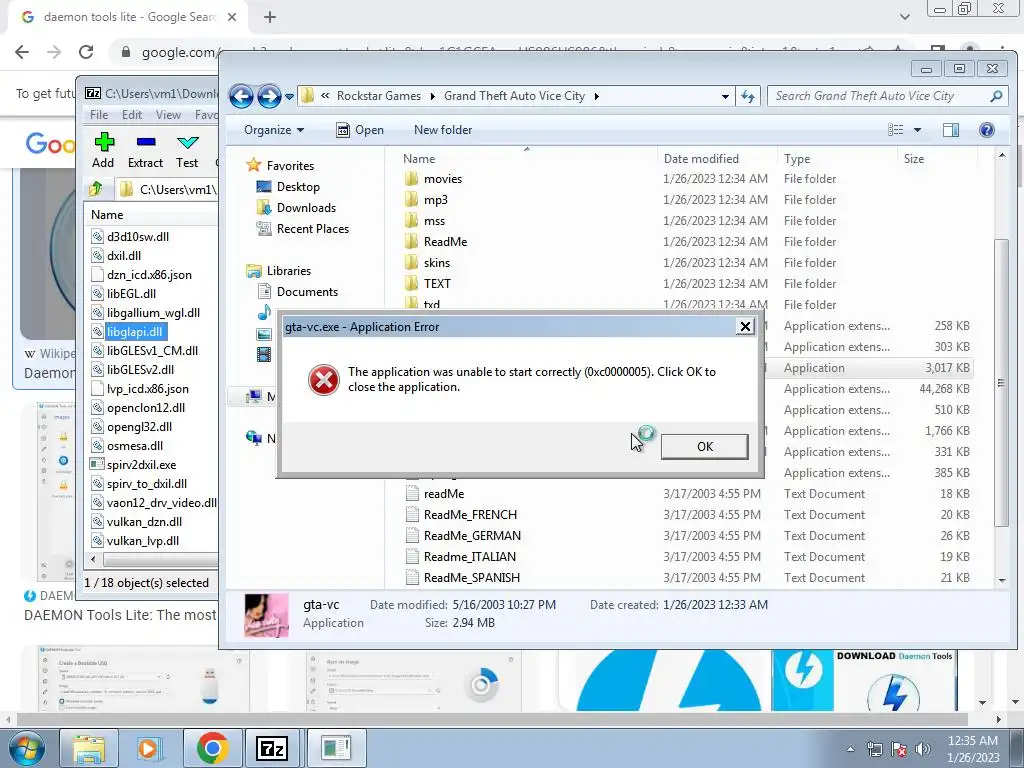This screenshot has width=1024, height=768.
Task: Click Rockstar Games in the address breadcrumb
Action: (x=379, y=96)
